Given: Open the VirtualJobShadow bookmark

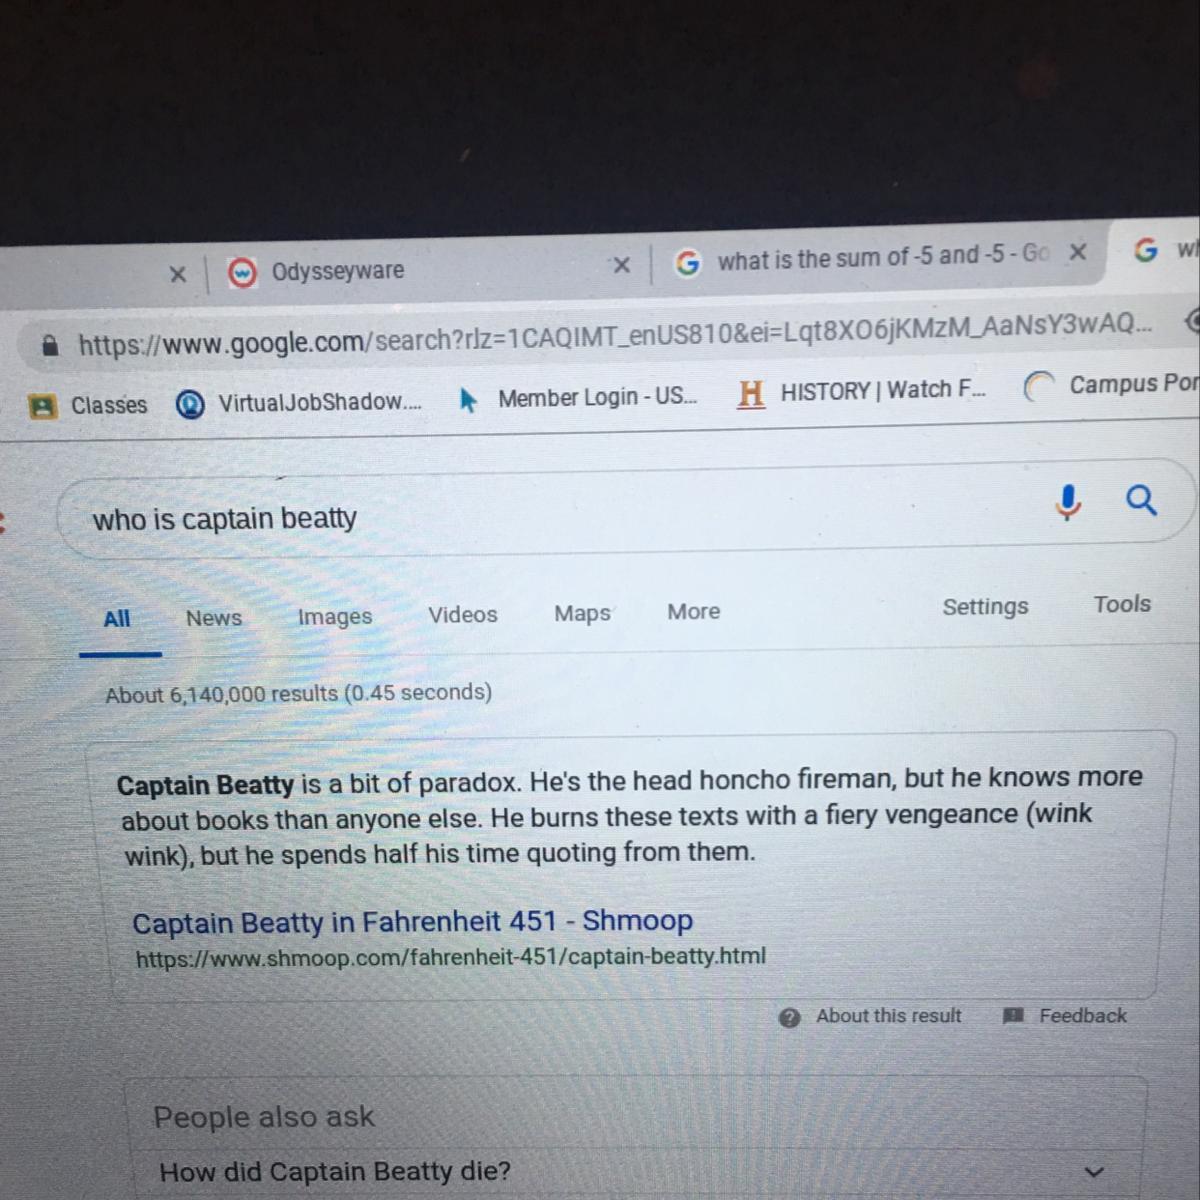Looking at the screenshot, I should [x=299, y=402].
